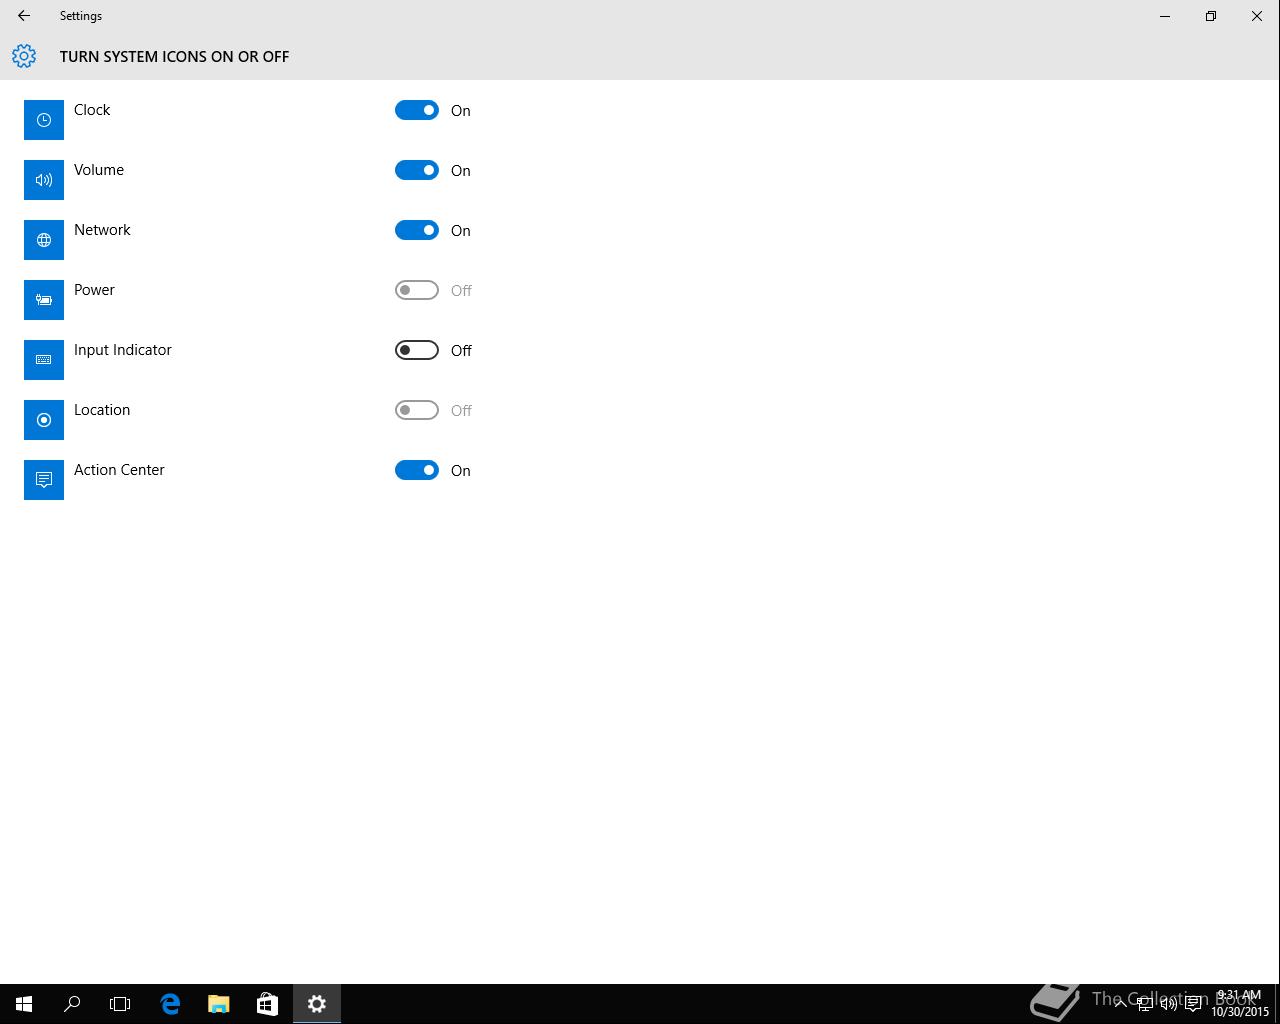The width and height of the screenshot is (1280, 1024).
Task: Click the network tray icon
Action: tap(1145, 1004)
